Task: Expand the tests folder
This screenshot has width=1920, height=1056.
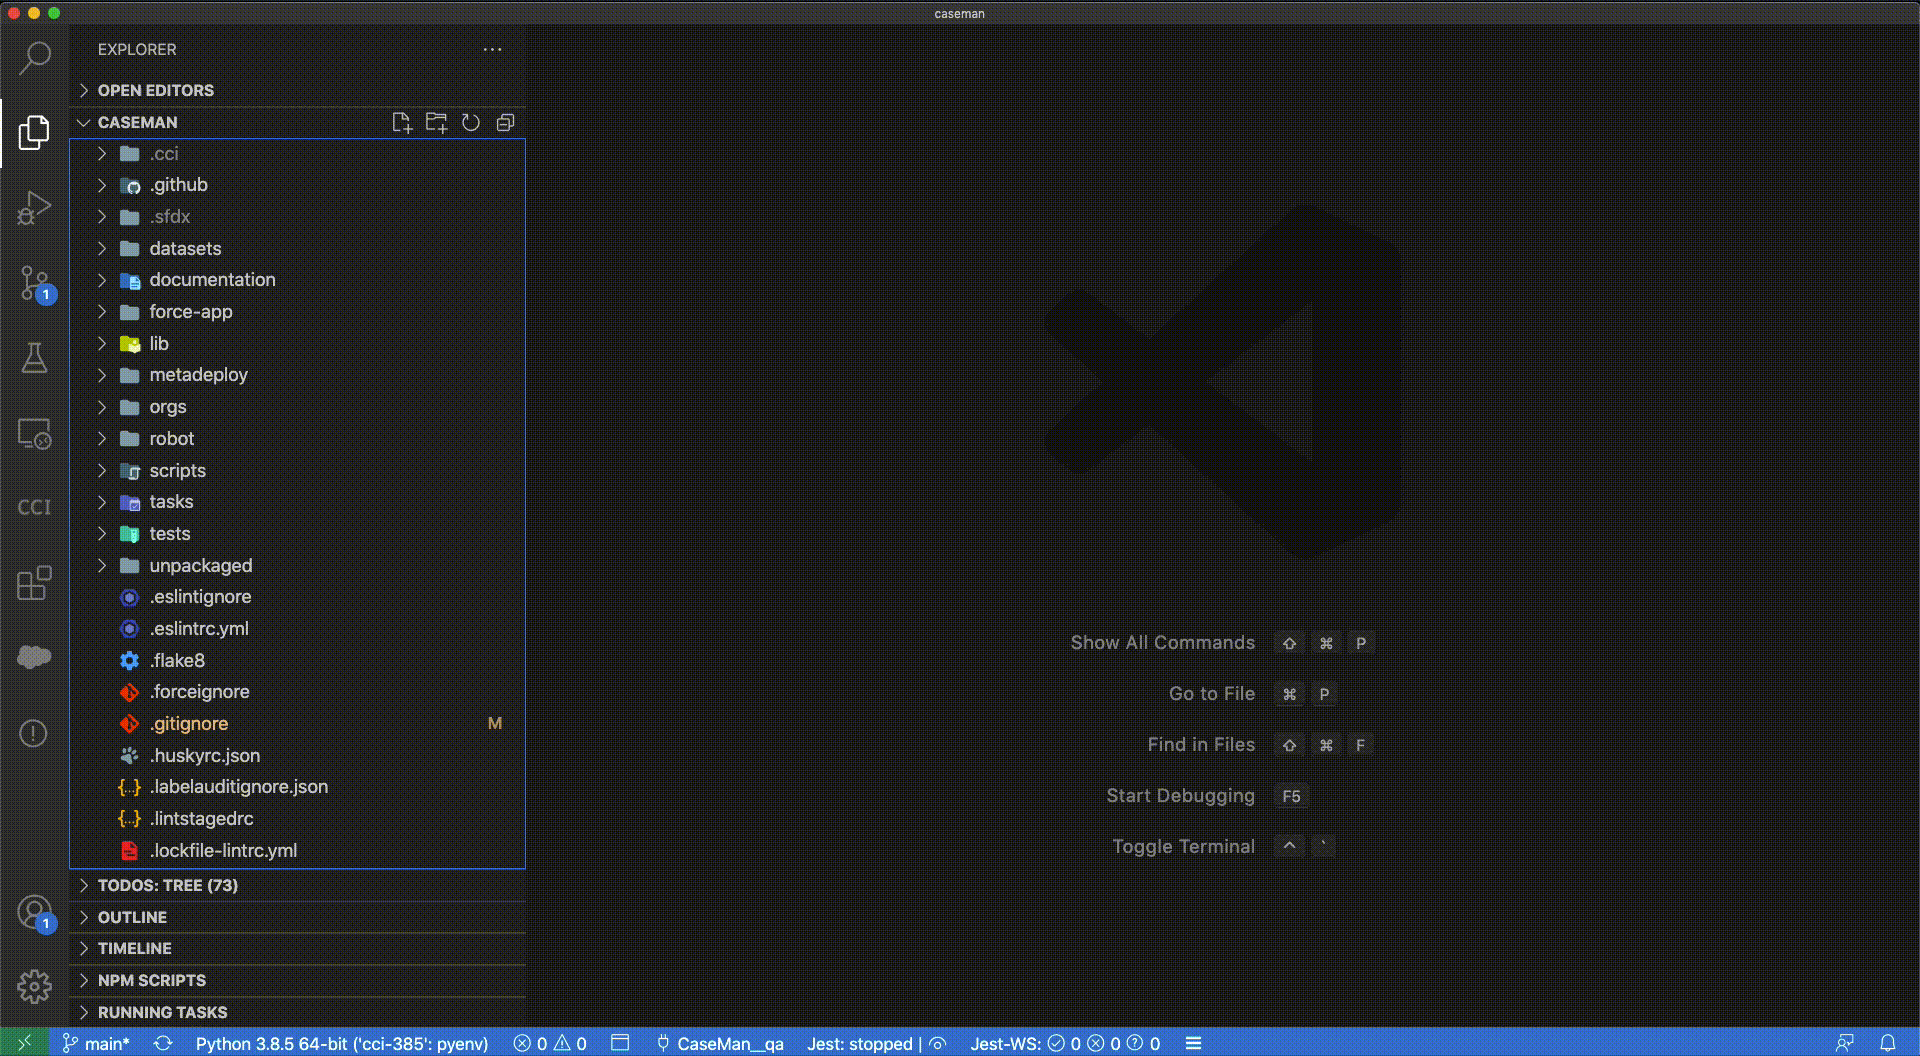Action: [x=298, y=534]
